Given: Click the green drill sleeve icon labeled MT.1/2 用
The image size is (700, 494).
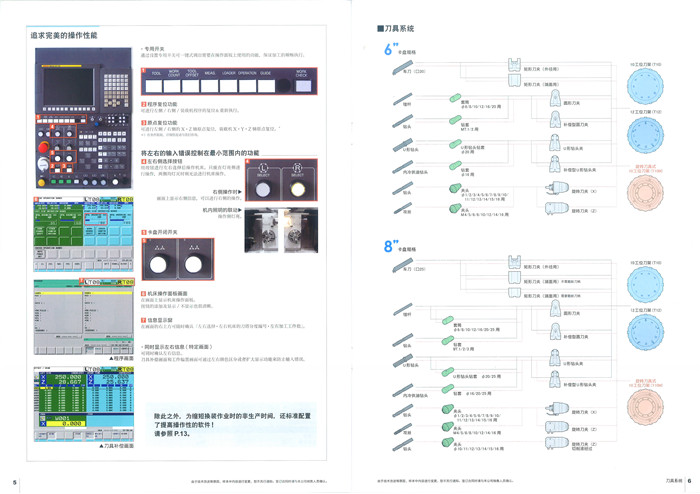Looking at the screenshot, I should pyautogui.click(x=455, y=120).
